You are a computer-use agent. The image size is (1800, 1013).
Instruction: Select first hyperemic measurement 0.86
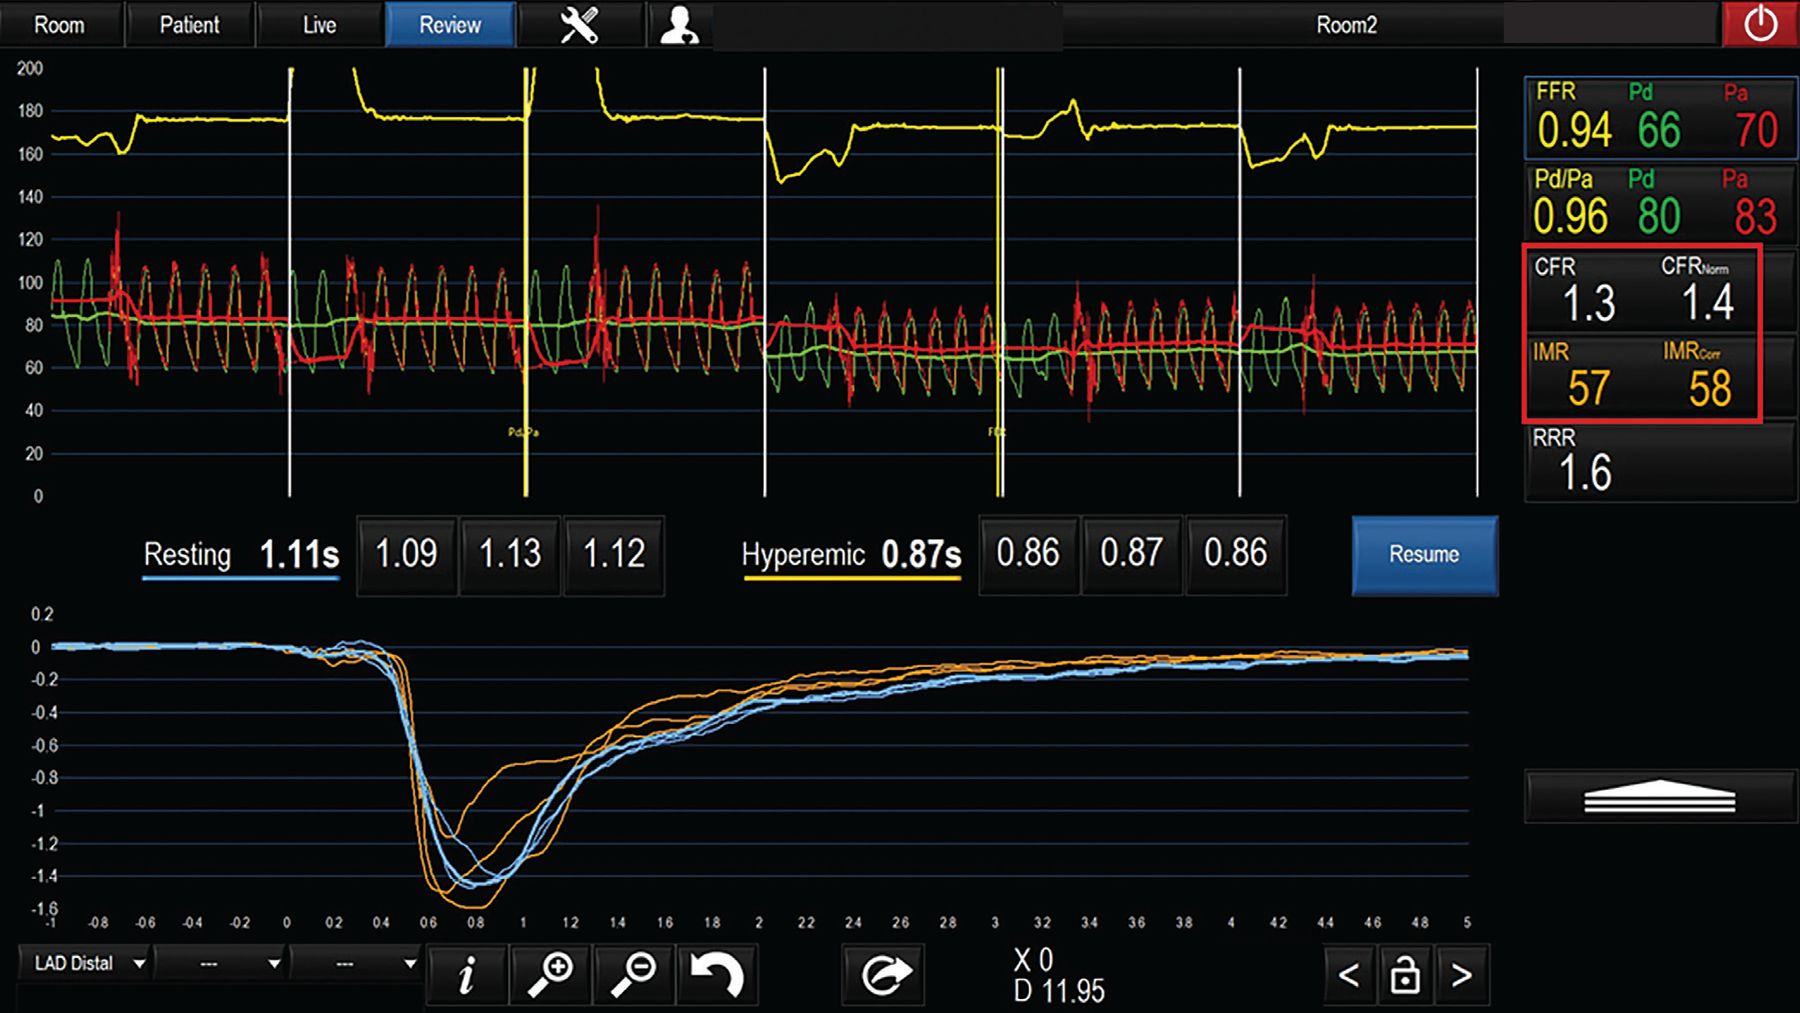coord(1028,554)
